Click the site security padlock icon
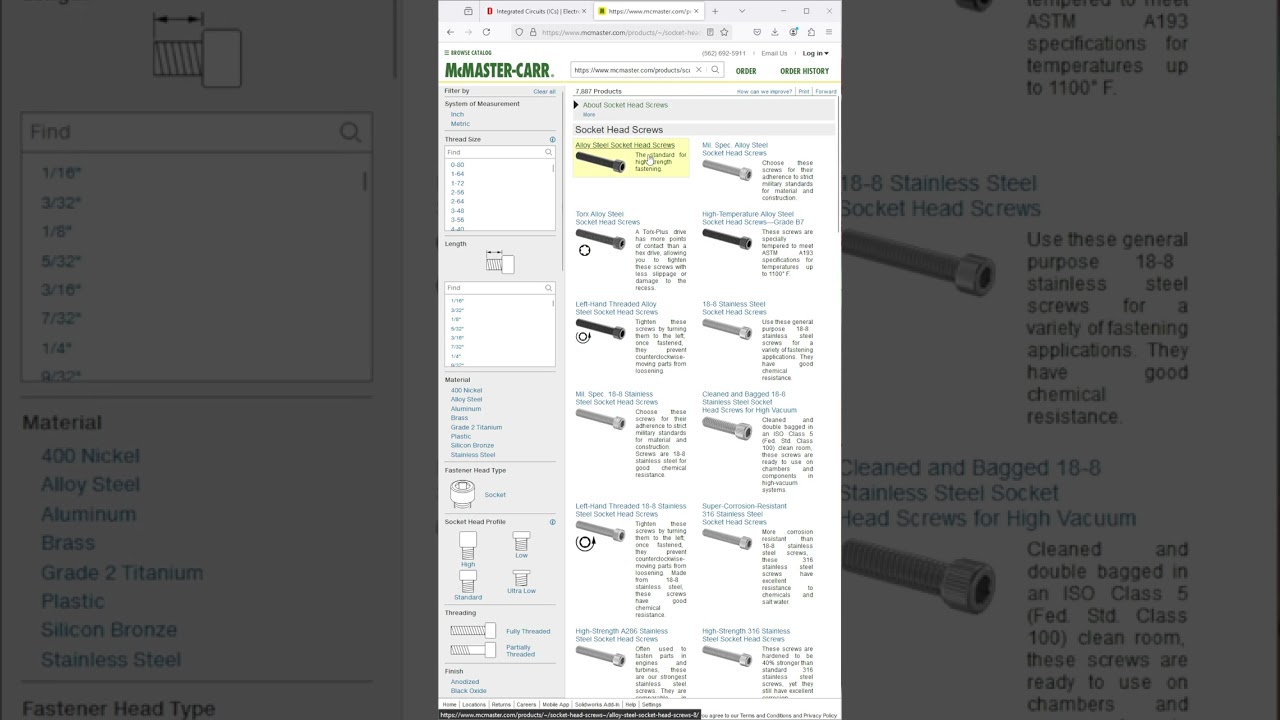Image resolution: width=1280 pixels, height=720 pixels. [x=532, y=32]
